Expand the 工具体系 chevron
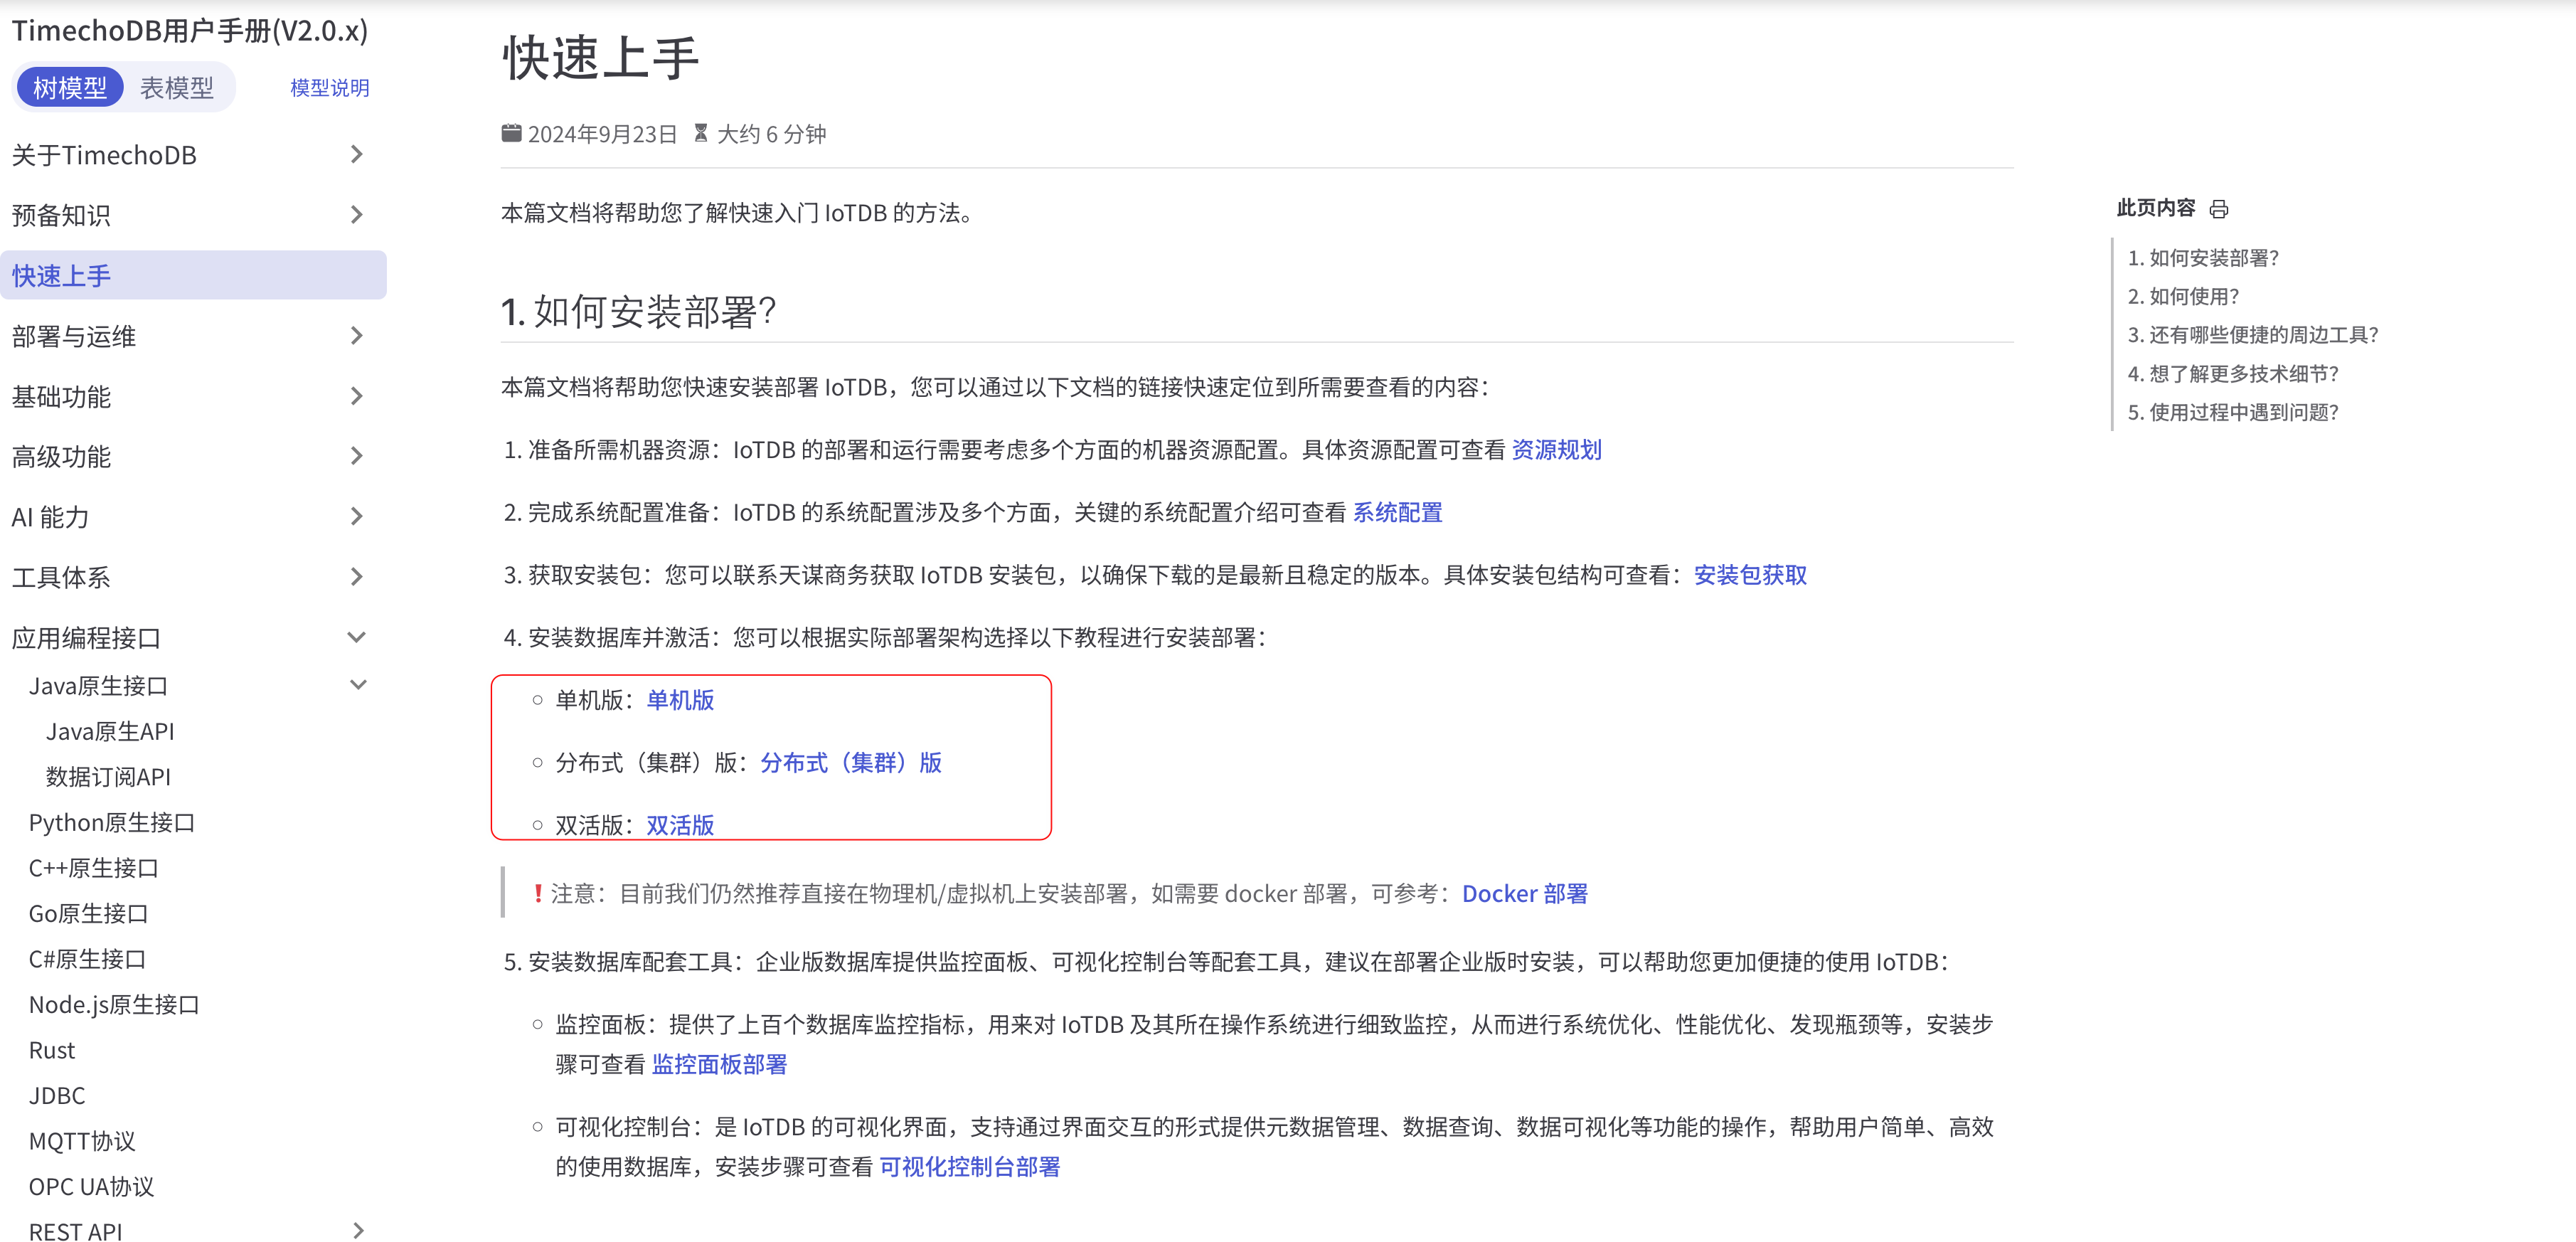This screenshot has height=1242, width=2576. (x=357, y=576)
